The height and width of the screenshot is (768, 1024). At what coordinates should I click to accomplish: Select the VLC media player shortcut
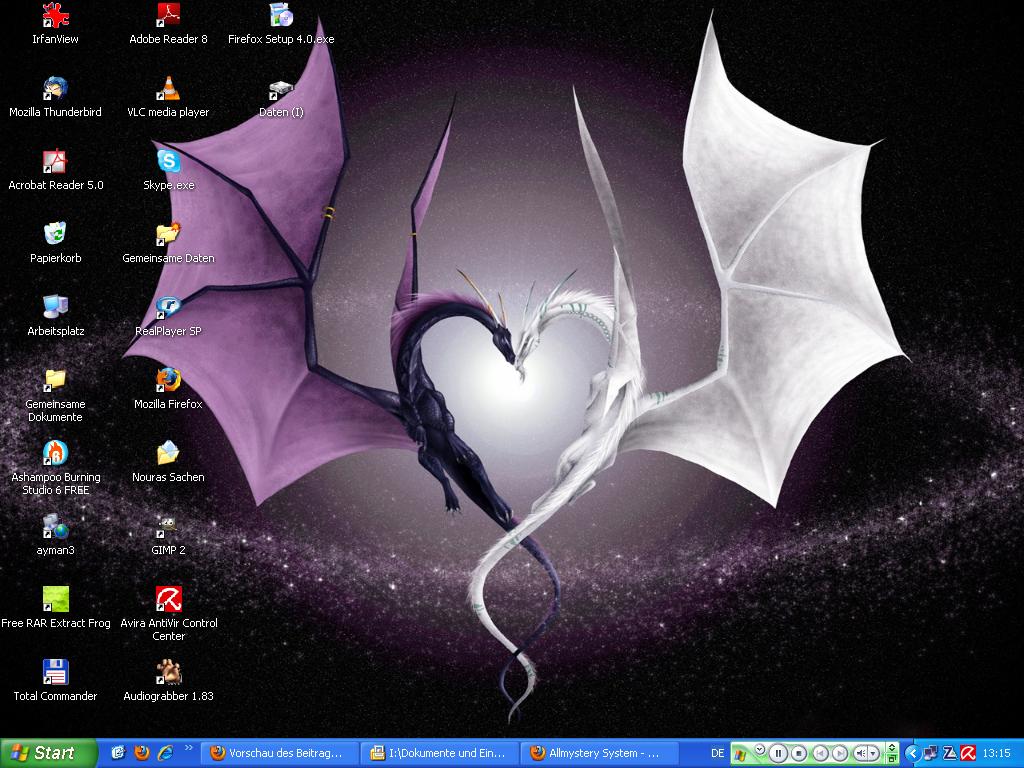168,97
